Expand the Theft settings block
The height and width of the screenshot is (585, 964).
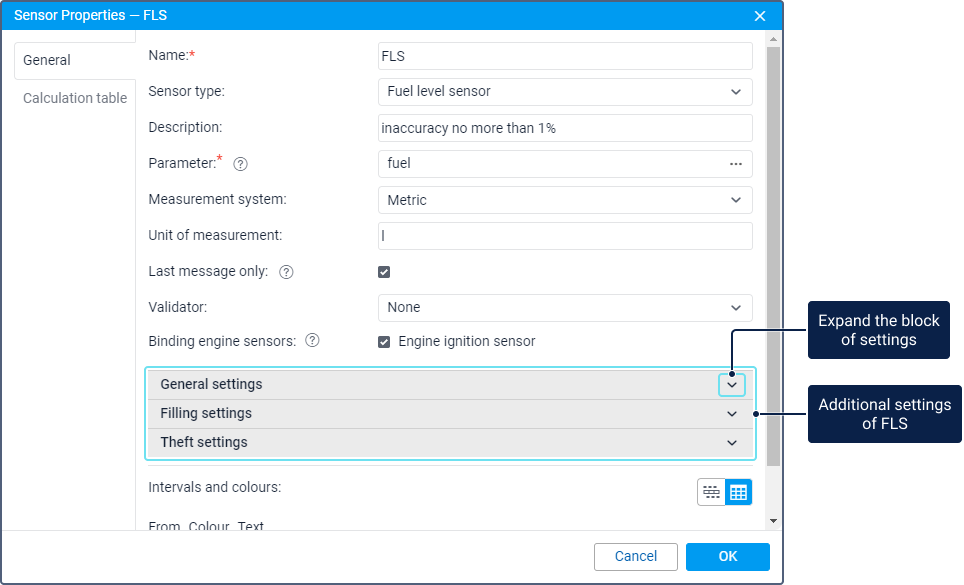732,443
